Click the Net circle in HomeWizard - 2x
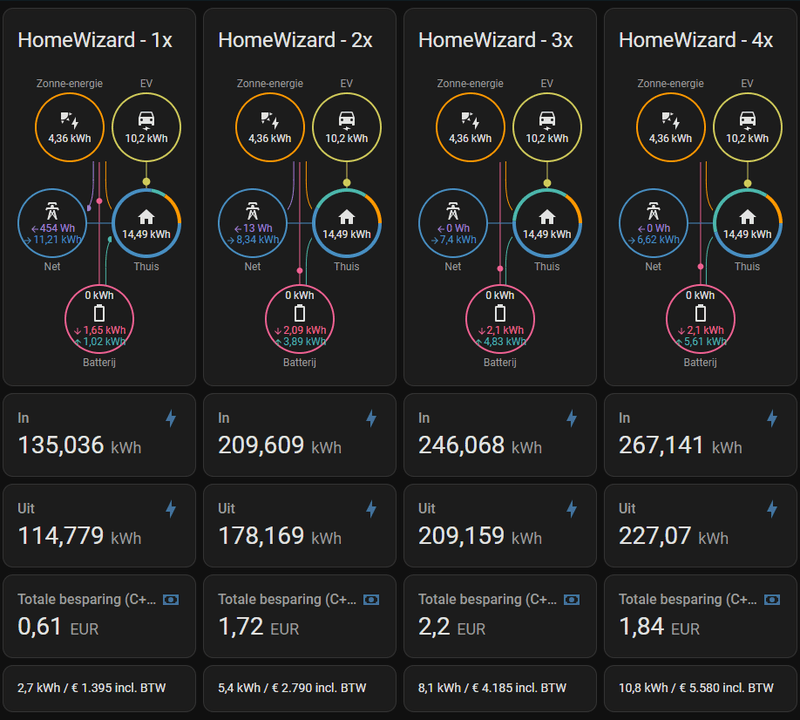The image size is (800, 720). 253,222
